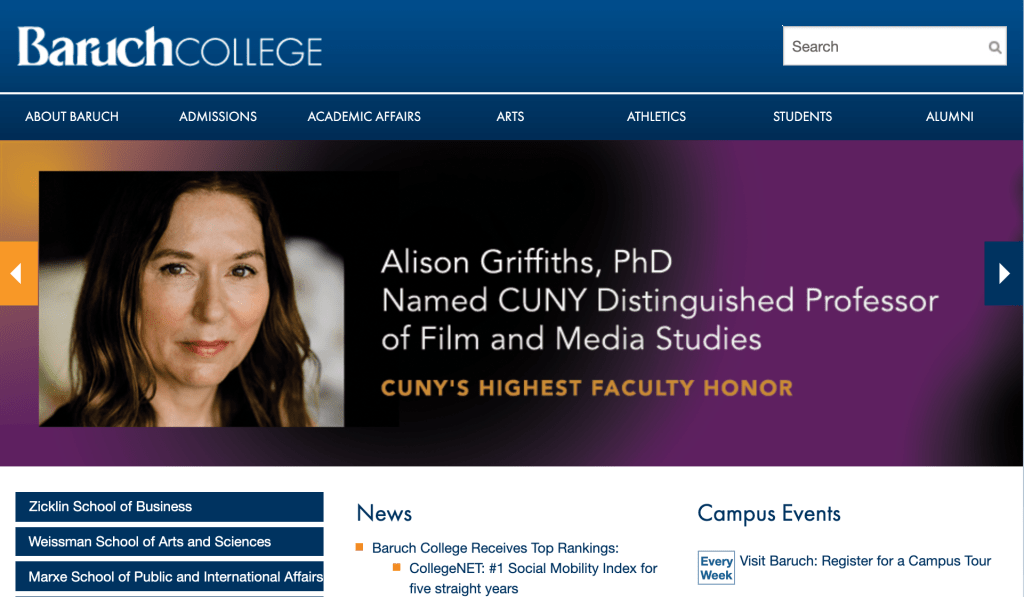
Task: Select Admissions in the navigation bar
Action: (x=218, y=117)
